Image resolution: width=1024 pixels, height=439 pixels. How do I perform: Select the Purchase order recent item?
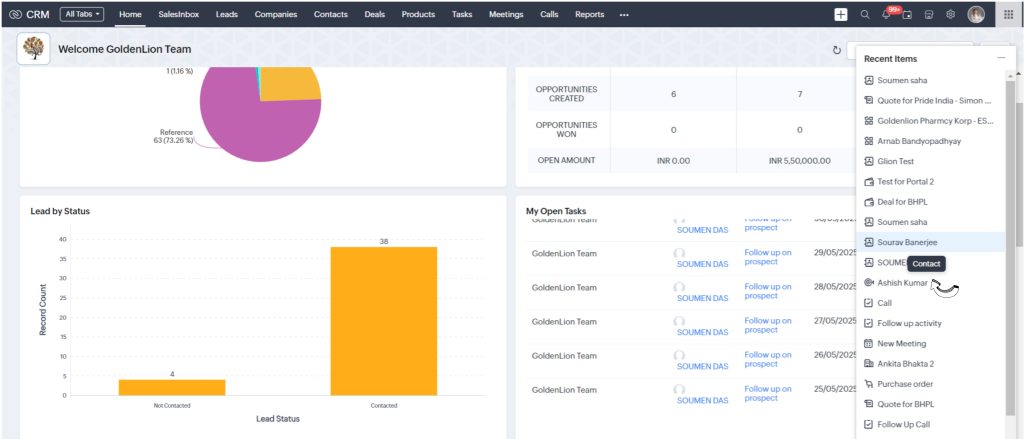[x=905, y=384]
